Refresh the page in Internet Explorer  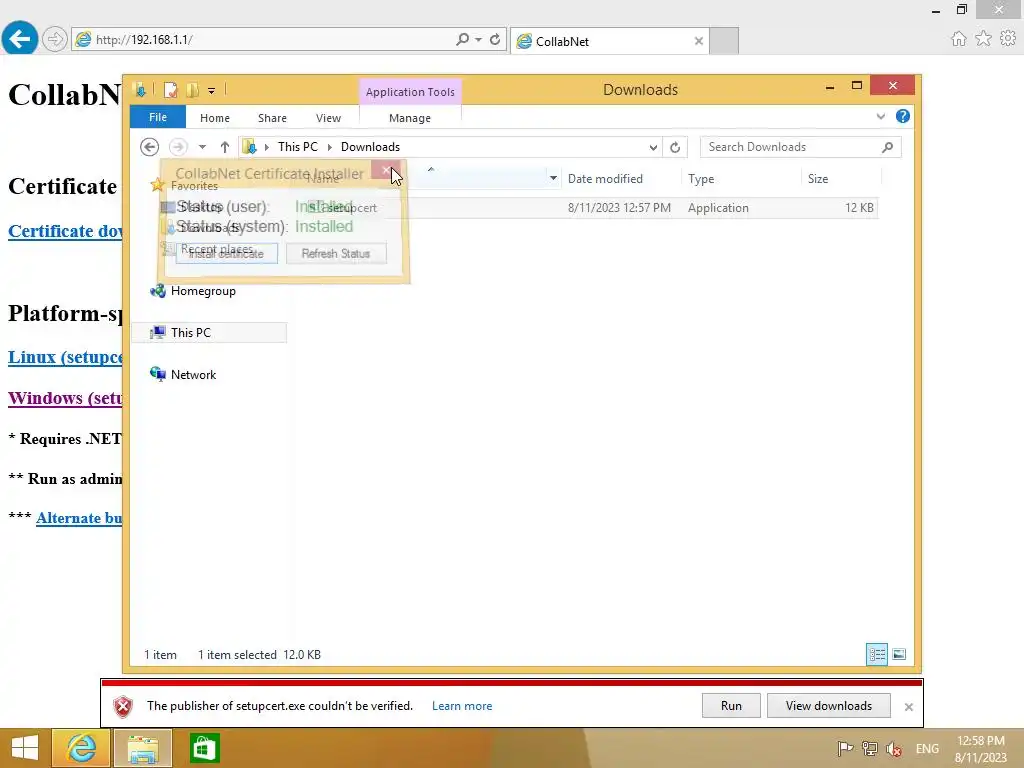click(495, 39)
